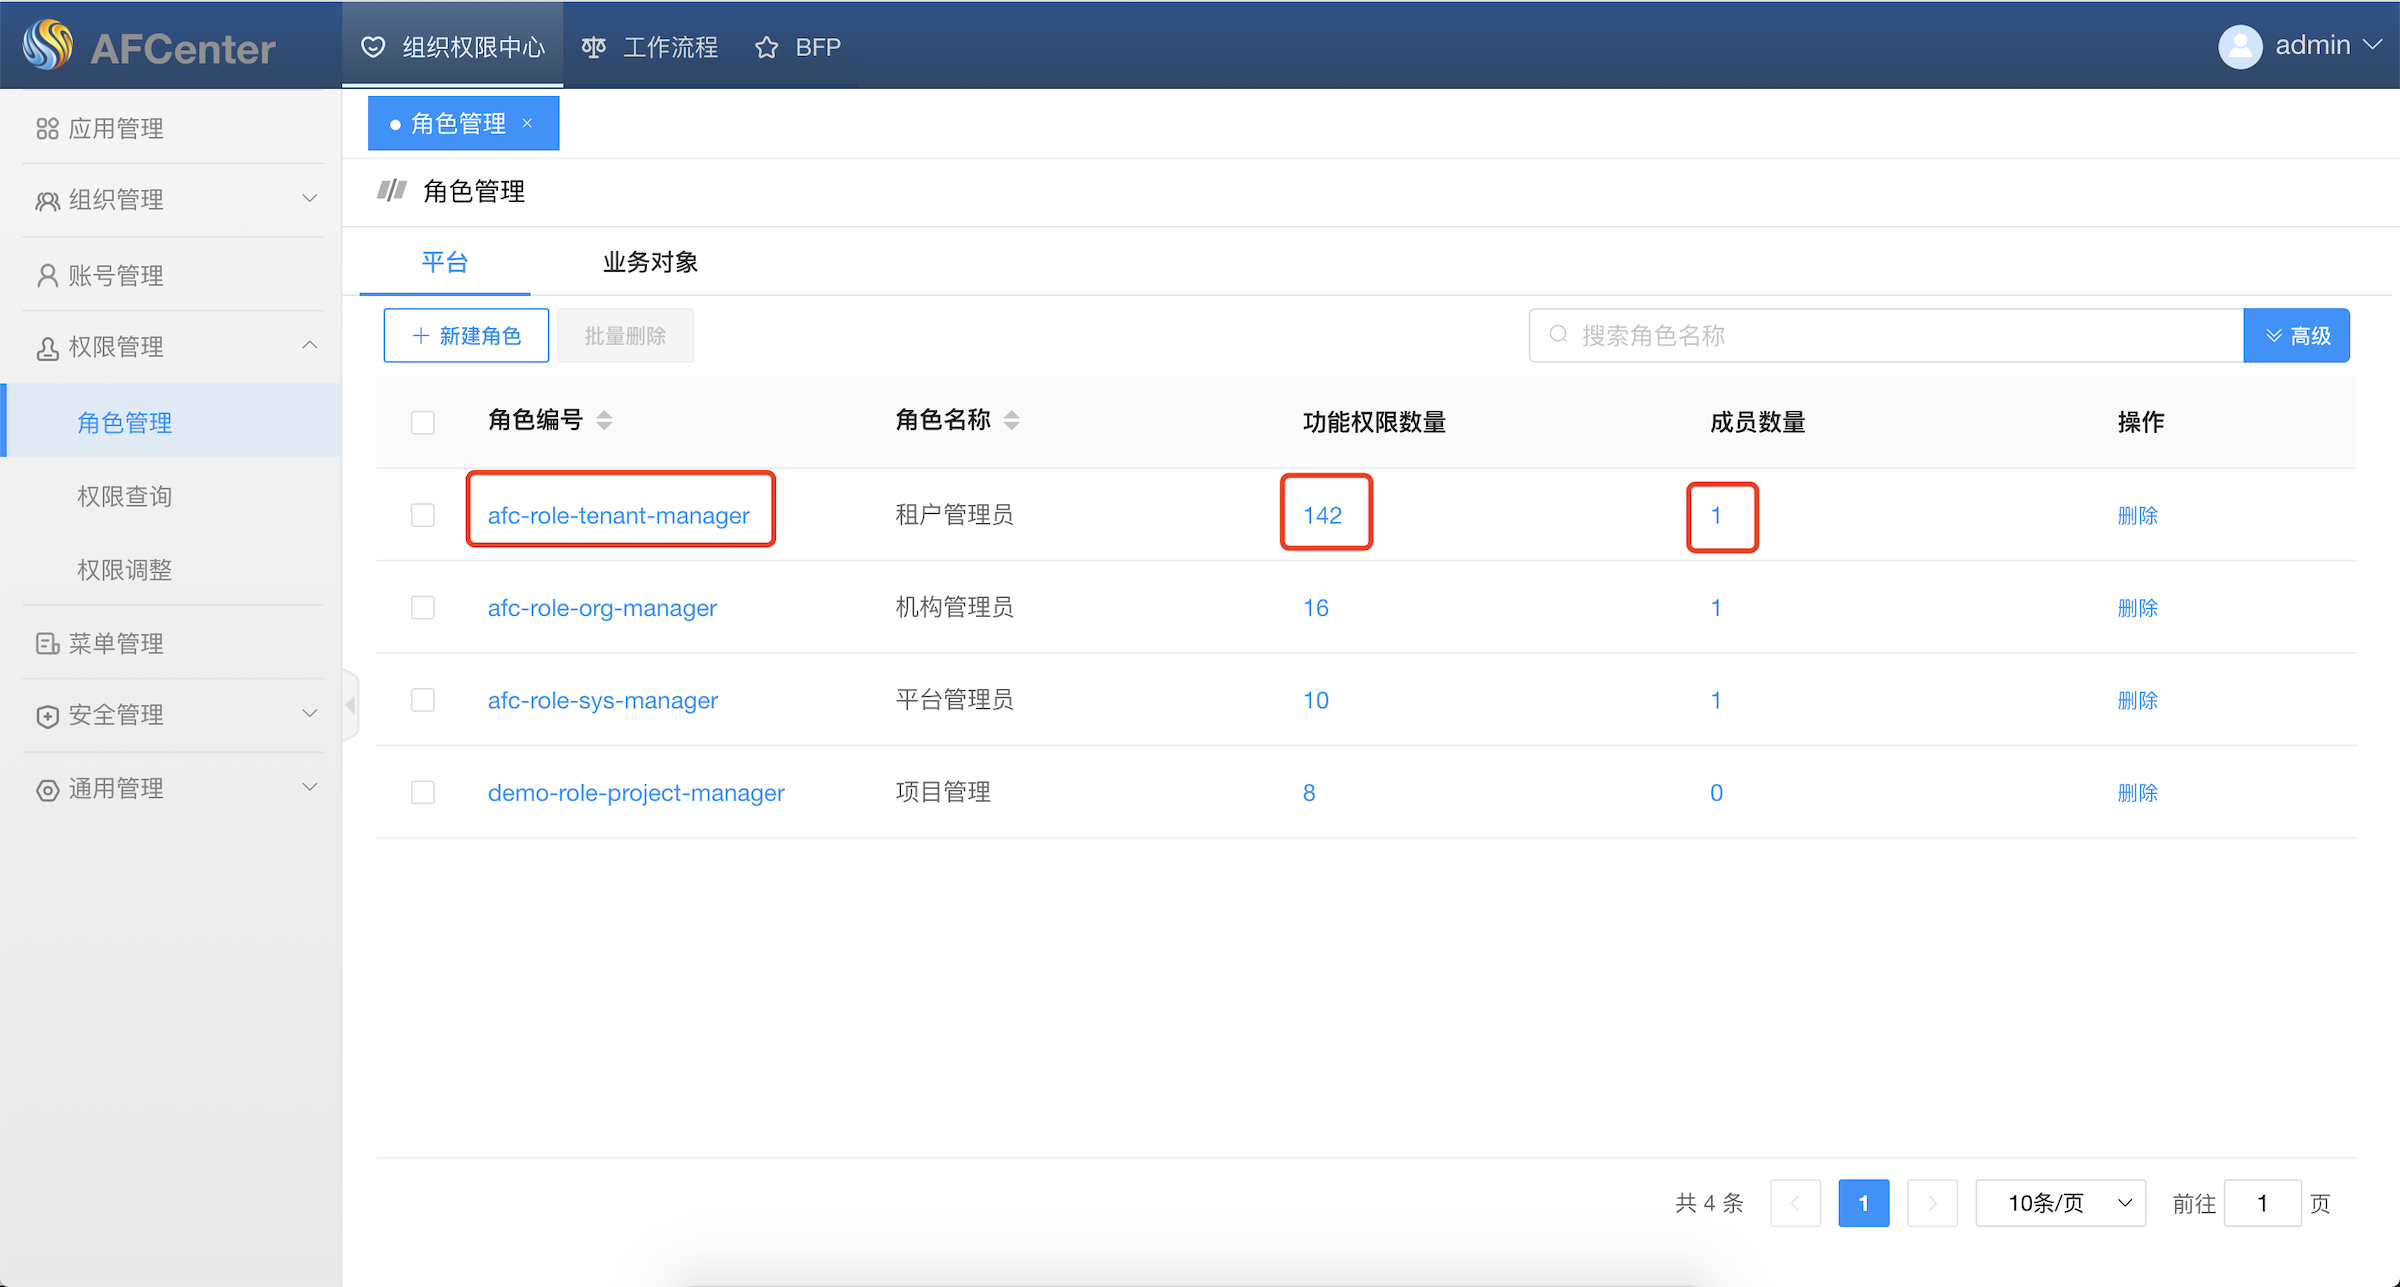Click the 工作流程 scales icon
Screen dimensions: 2400x1287
tap(593, 48)
